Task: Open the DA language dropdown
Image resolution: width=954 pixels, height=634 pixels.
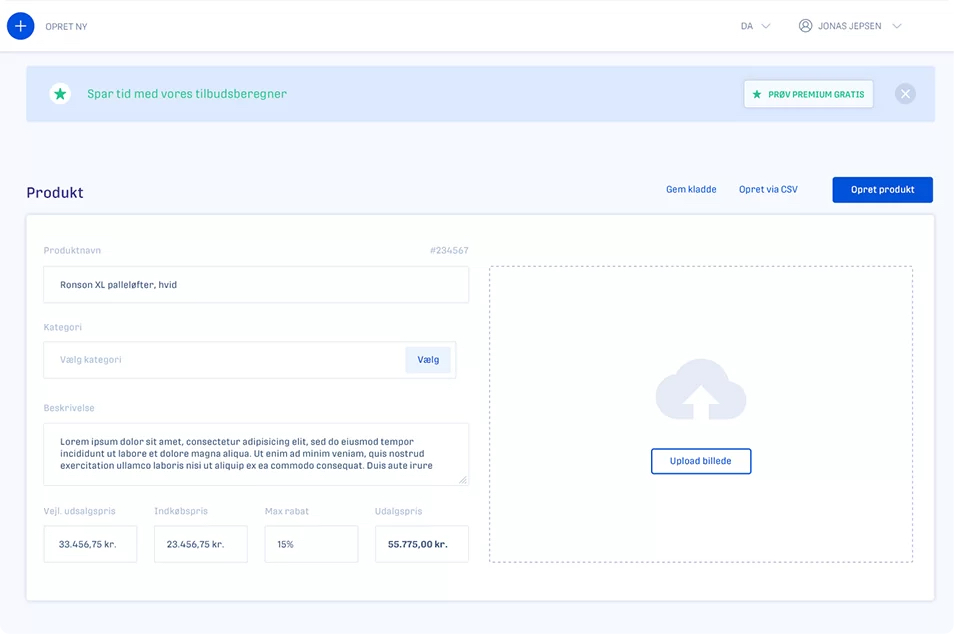Action: pyautogui.click(x=755, y=26)
